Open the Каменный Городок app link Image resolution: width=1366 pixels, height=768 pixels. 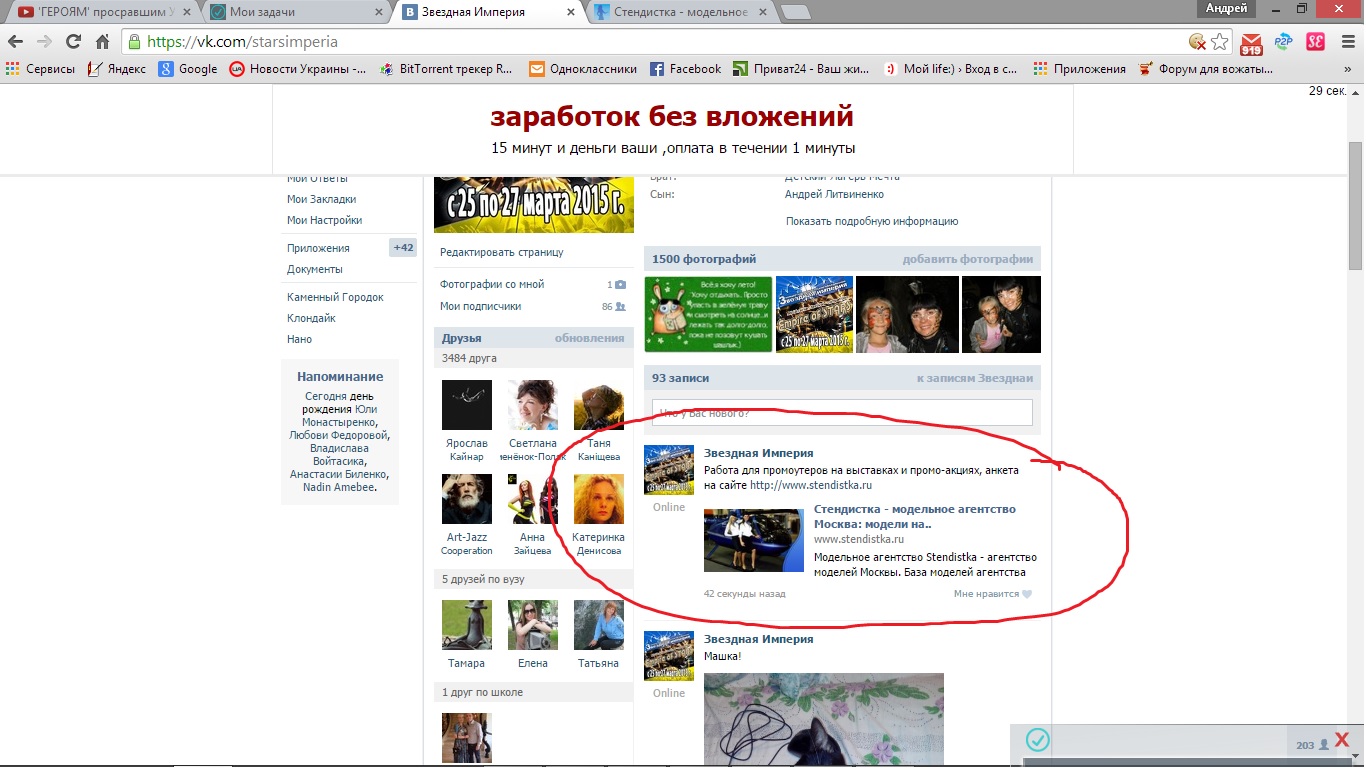335,297
